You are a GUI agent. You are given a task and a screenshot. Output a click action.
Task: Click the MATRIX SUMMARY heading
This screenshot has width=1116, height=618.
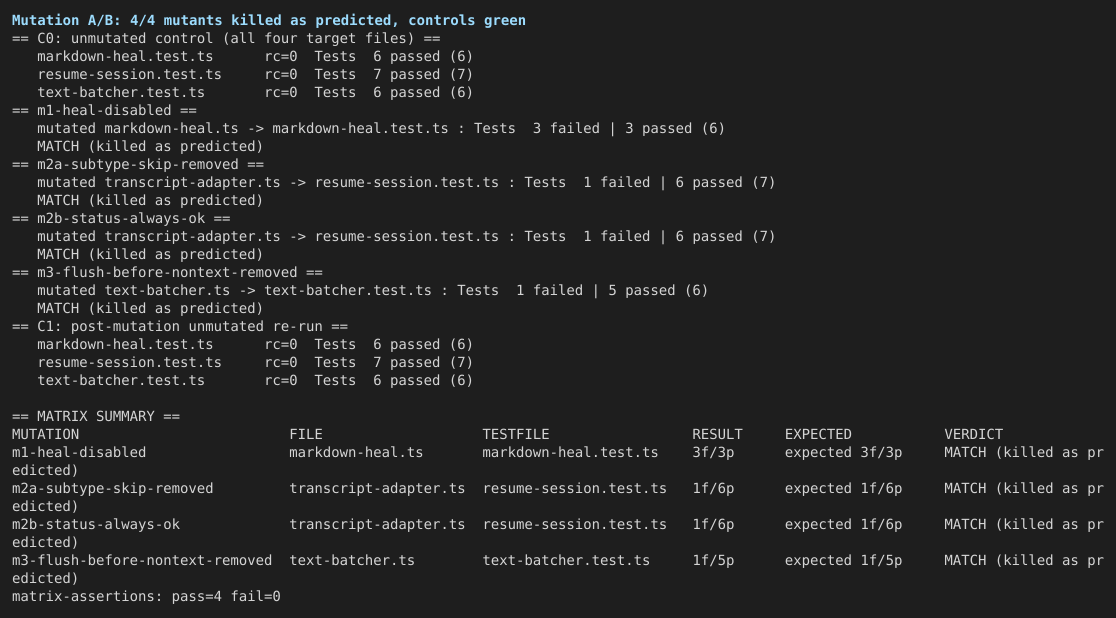(96, 417)
